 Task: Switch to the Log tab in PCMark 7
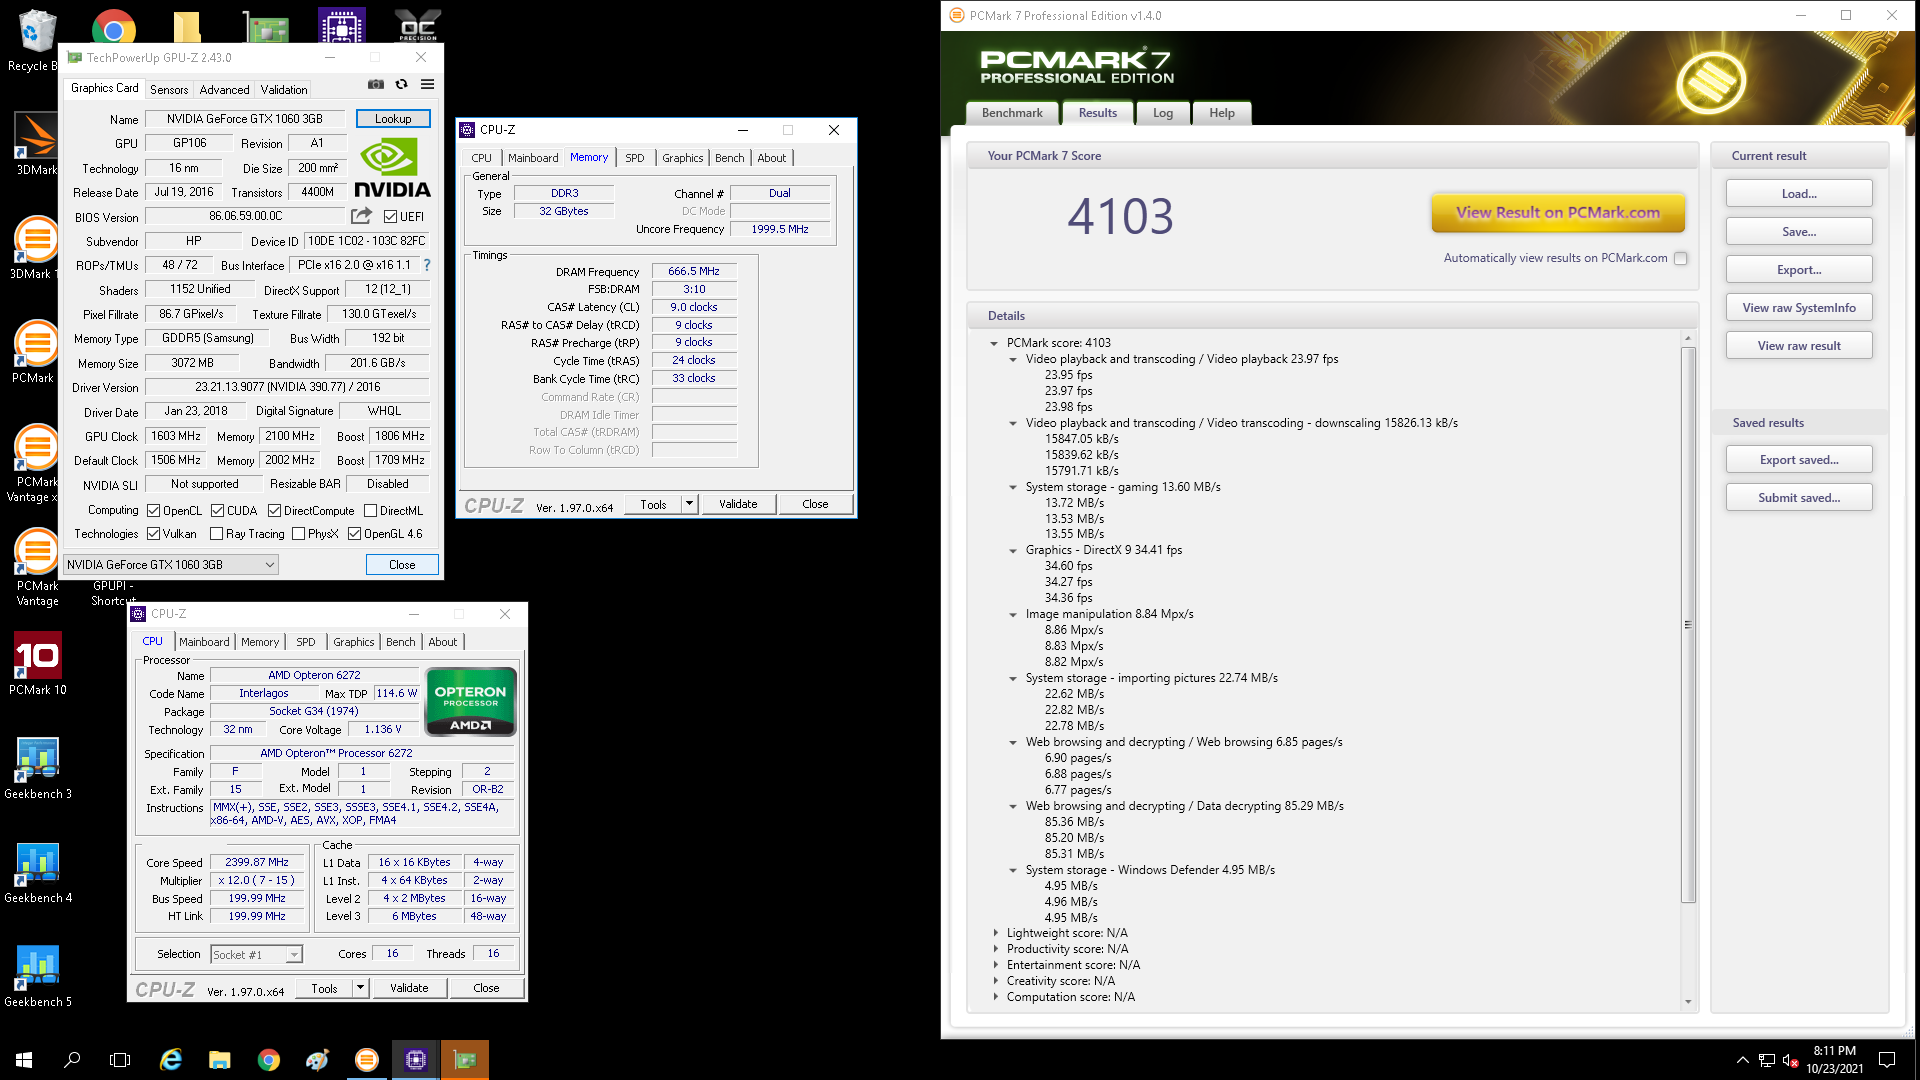pyautogui.click(x=1163, y=113)
